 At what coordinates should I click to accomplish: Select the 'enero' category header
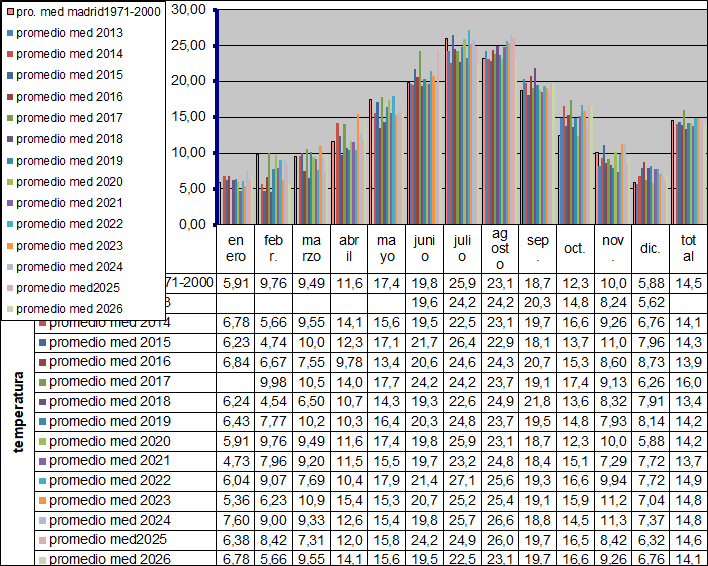point(236,247)
